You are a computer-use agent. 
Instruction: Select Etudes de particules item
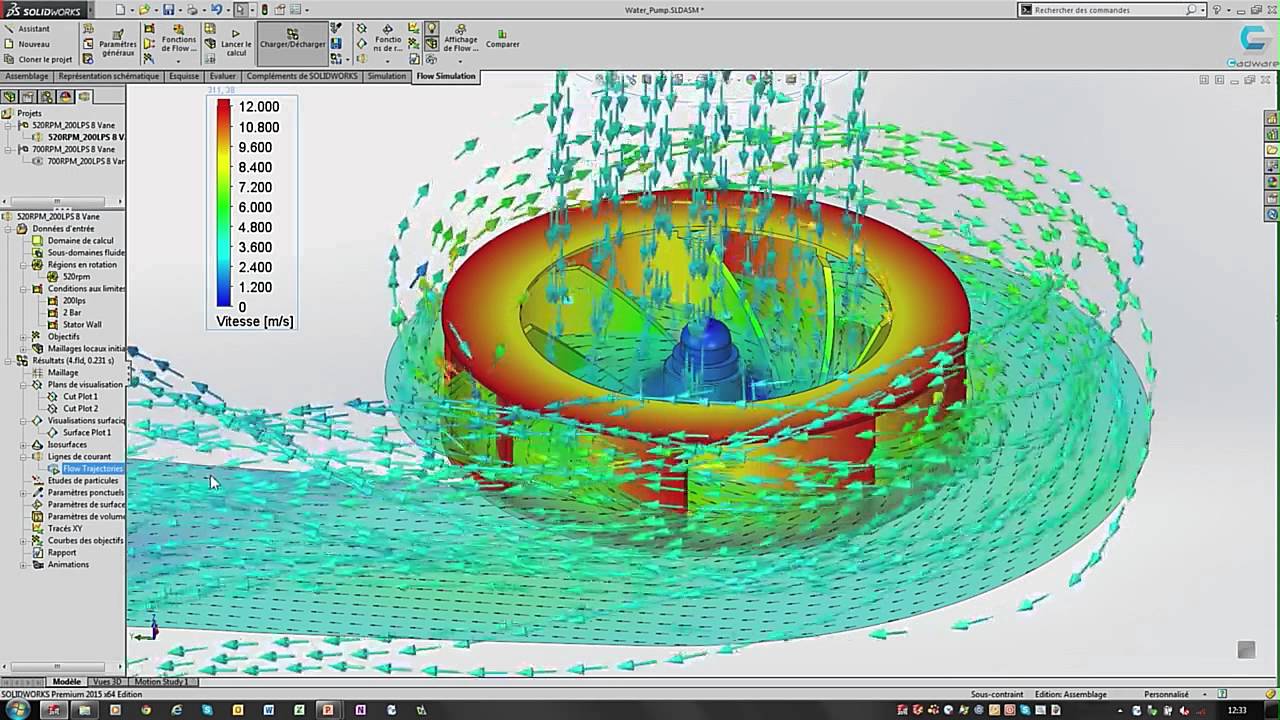point(83,481)
